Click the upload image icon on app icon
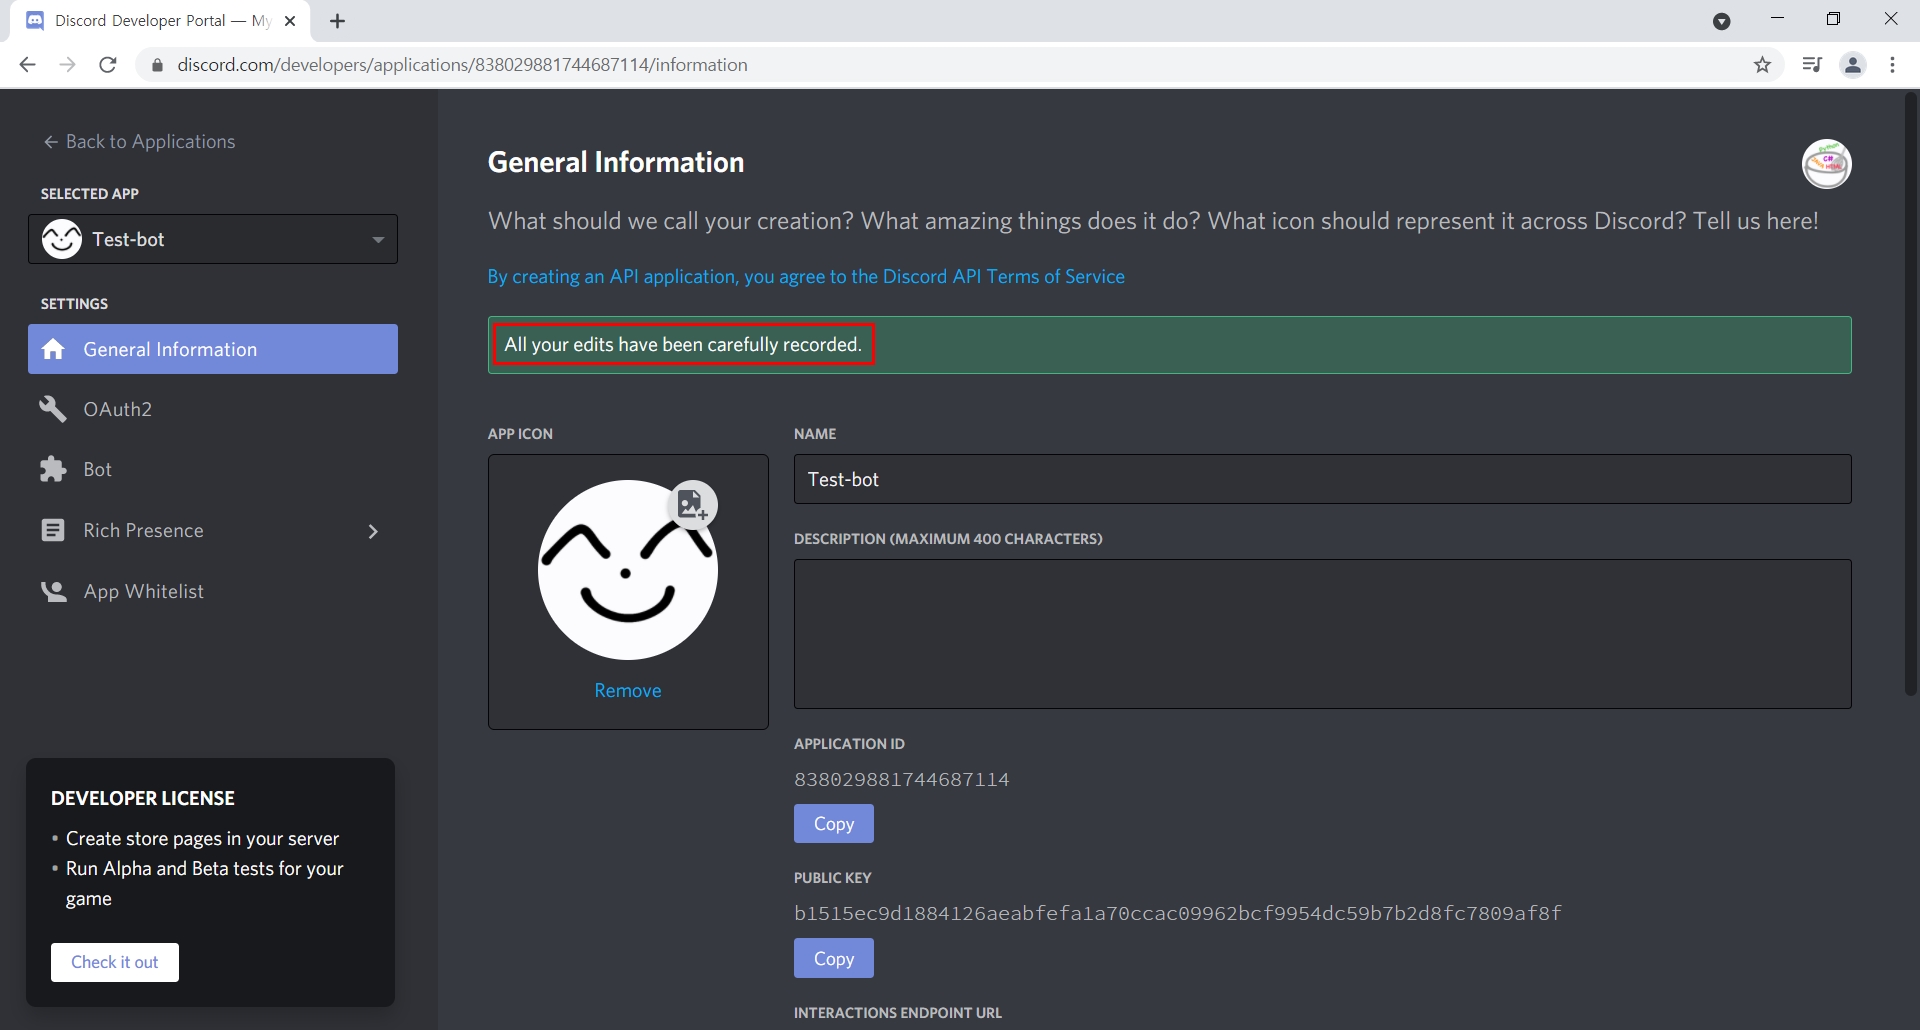Image resolution: width=1920 pixels, height=1030 pixels. tap(692, 504)
